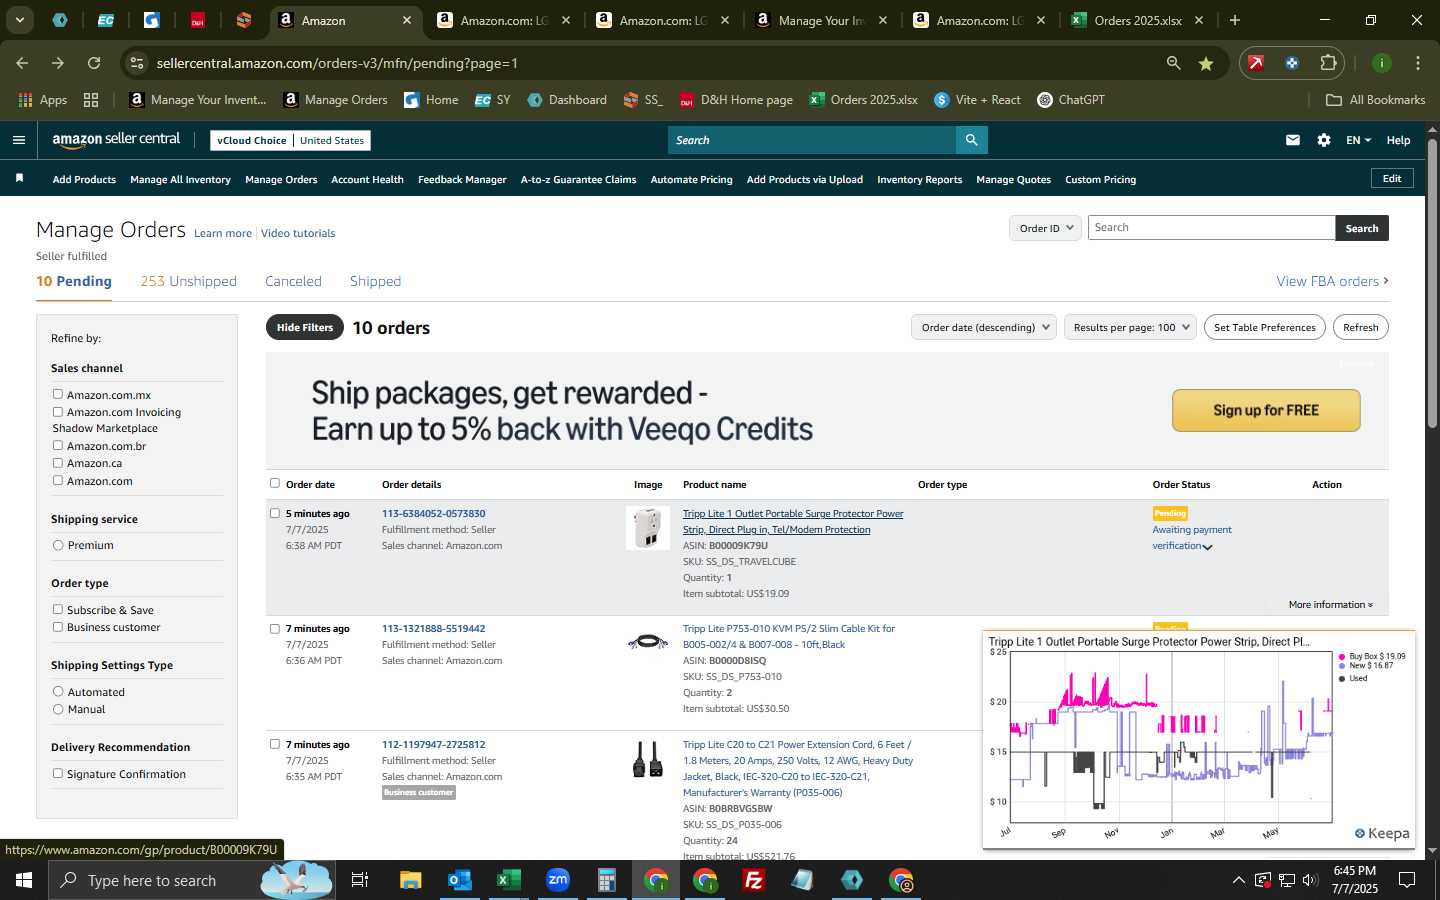Open the Order ID search type dropdown
Image resolution: width=1440 pixels, height=900 pixels.
(1045, 228)
